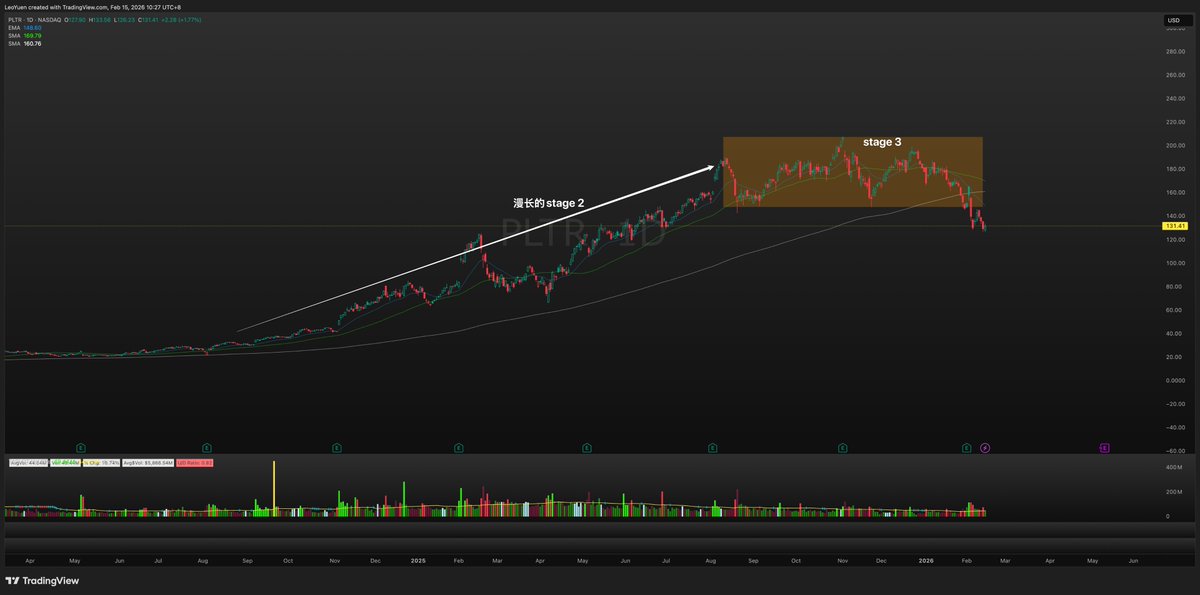Click the 131.41 current price label
Image resolution: width=1200 pixels, height=595 pixels.
click(1176, 227)
